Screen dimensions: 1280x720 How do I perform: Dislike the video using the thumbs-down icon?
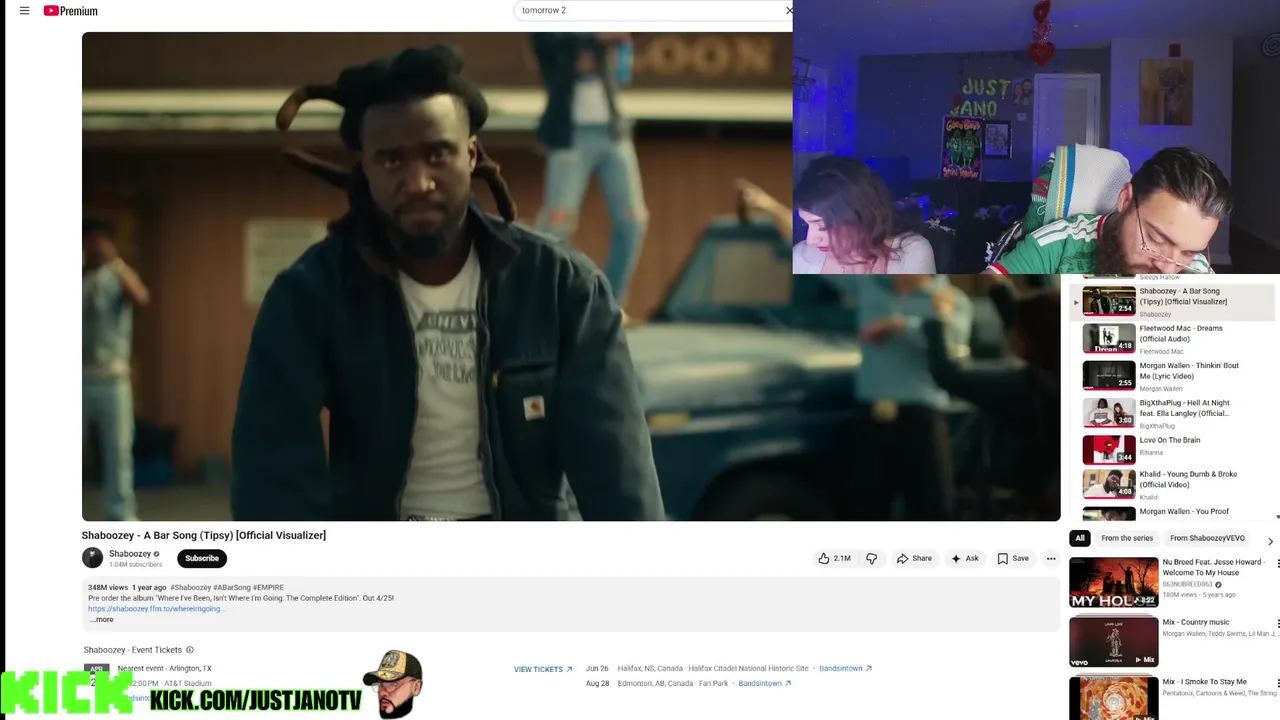(871, 558)
